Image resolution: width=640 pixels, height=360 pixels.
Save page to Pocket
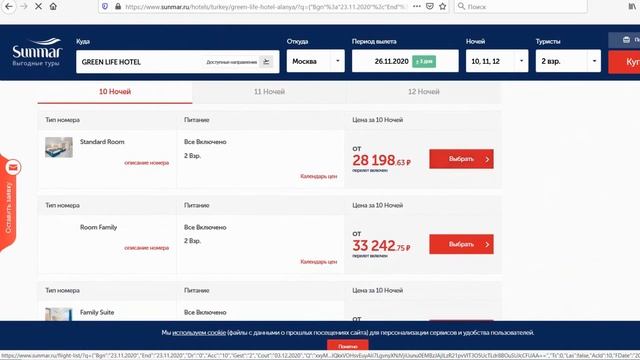(430, 7)
